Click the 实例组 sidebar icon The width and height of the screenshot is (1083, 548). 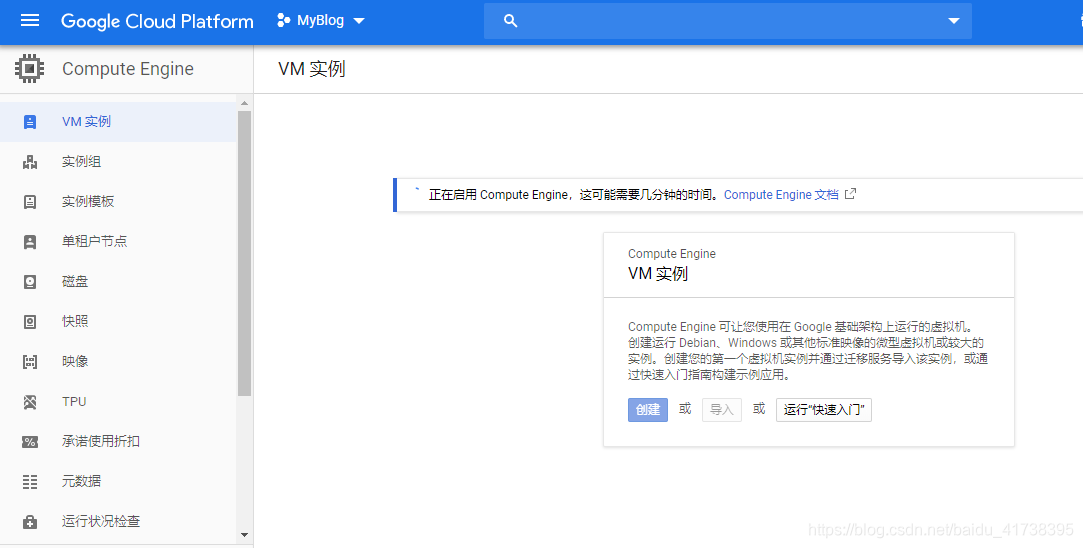(30, 162)
